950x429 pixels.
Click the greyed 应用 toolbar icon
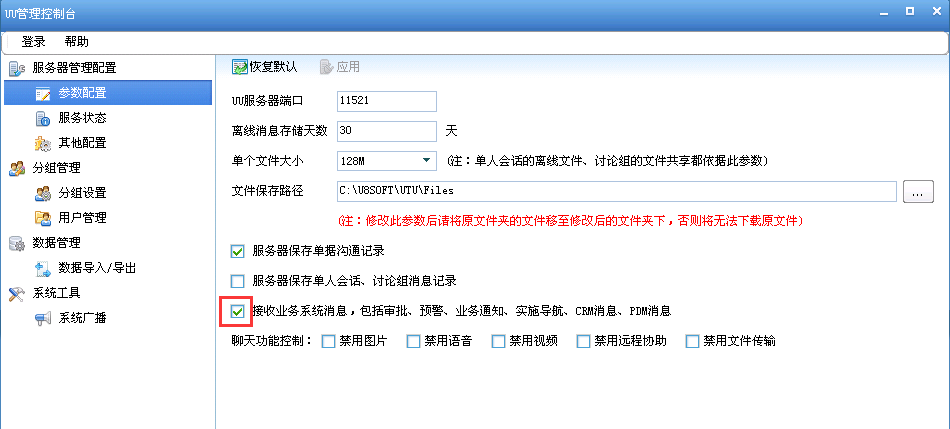coord(327,67)
